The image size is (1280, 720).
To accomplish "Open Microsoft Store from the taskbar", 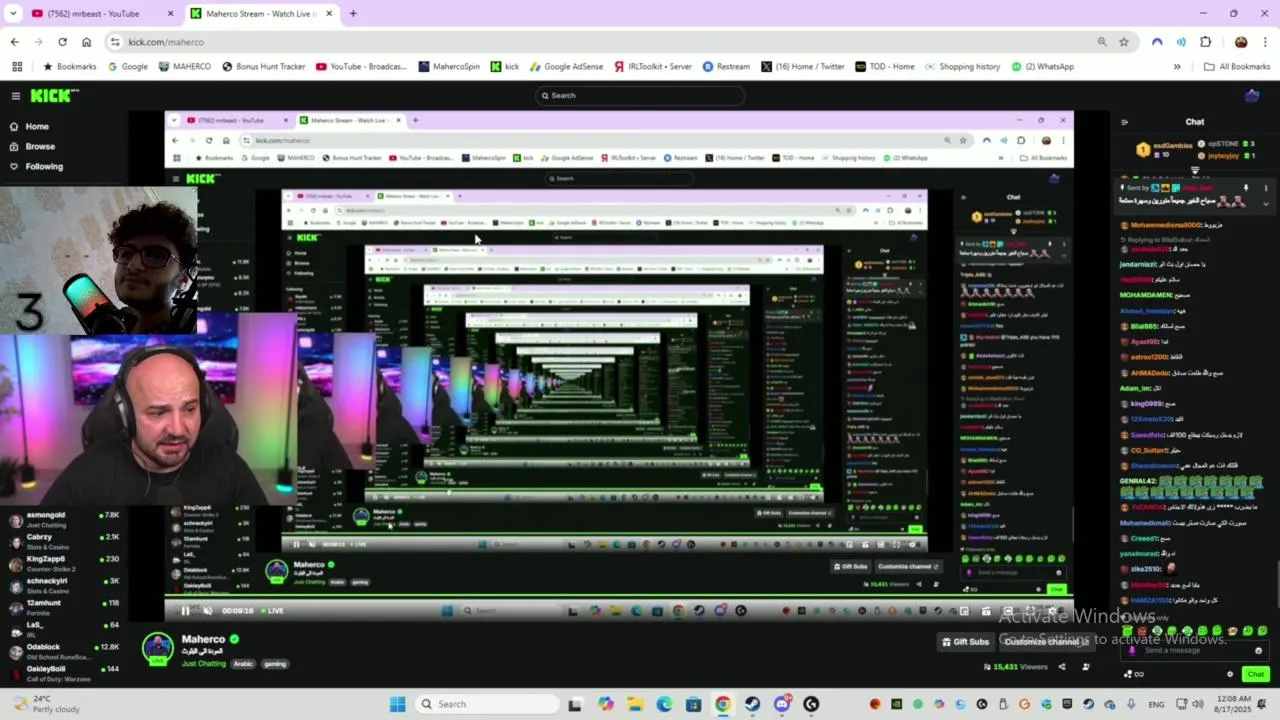I will (x=693, y=704).
